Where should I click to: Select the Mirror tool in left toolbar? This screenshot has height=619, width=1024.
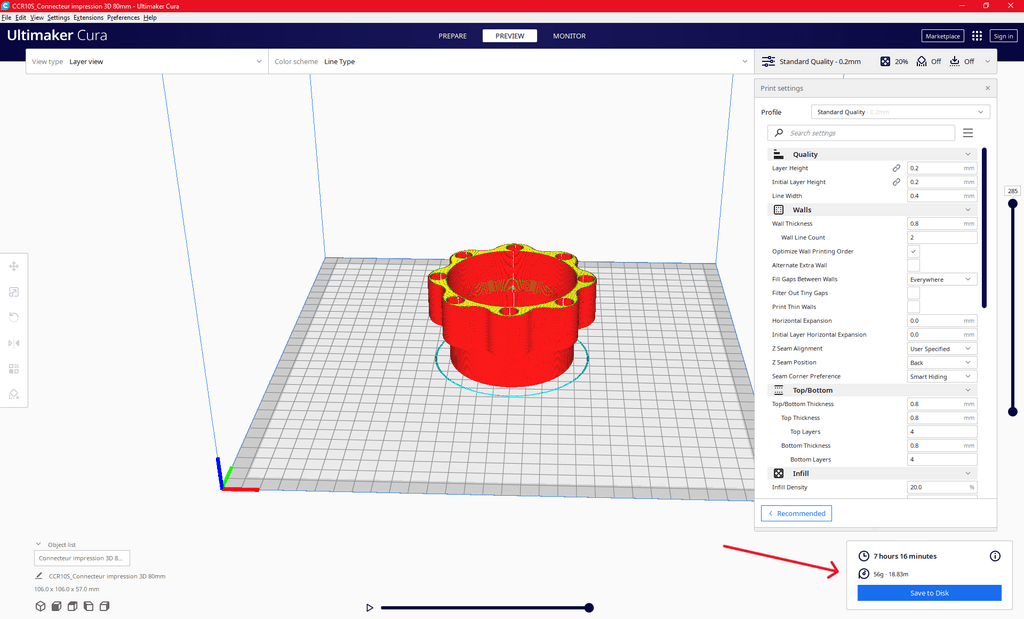[14, 343]
